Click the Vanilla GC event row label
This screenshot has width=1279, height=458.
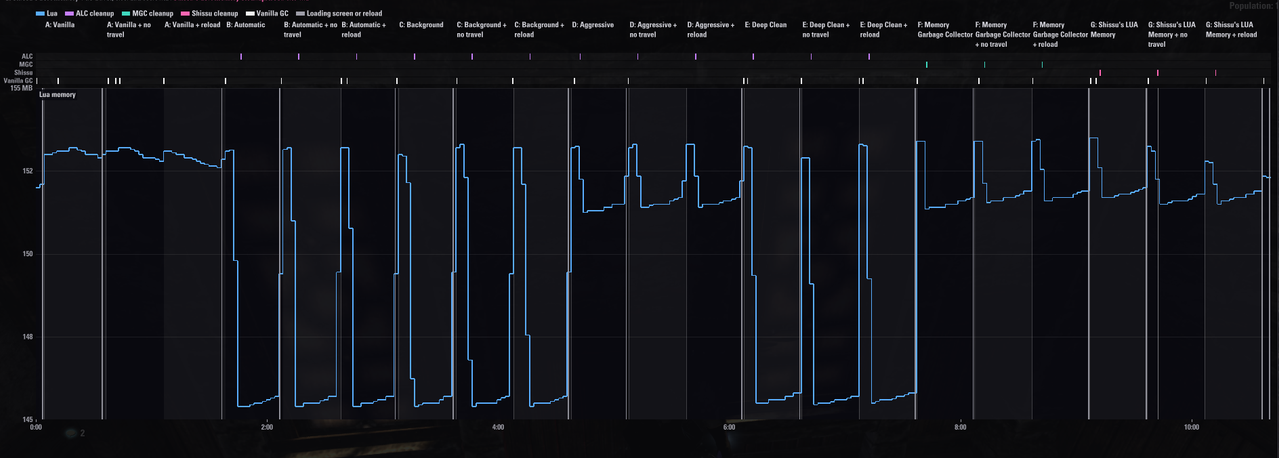pyautogui.click(x=18, y=80)
